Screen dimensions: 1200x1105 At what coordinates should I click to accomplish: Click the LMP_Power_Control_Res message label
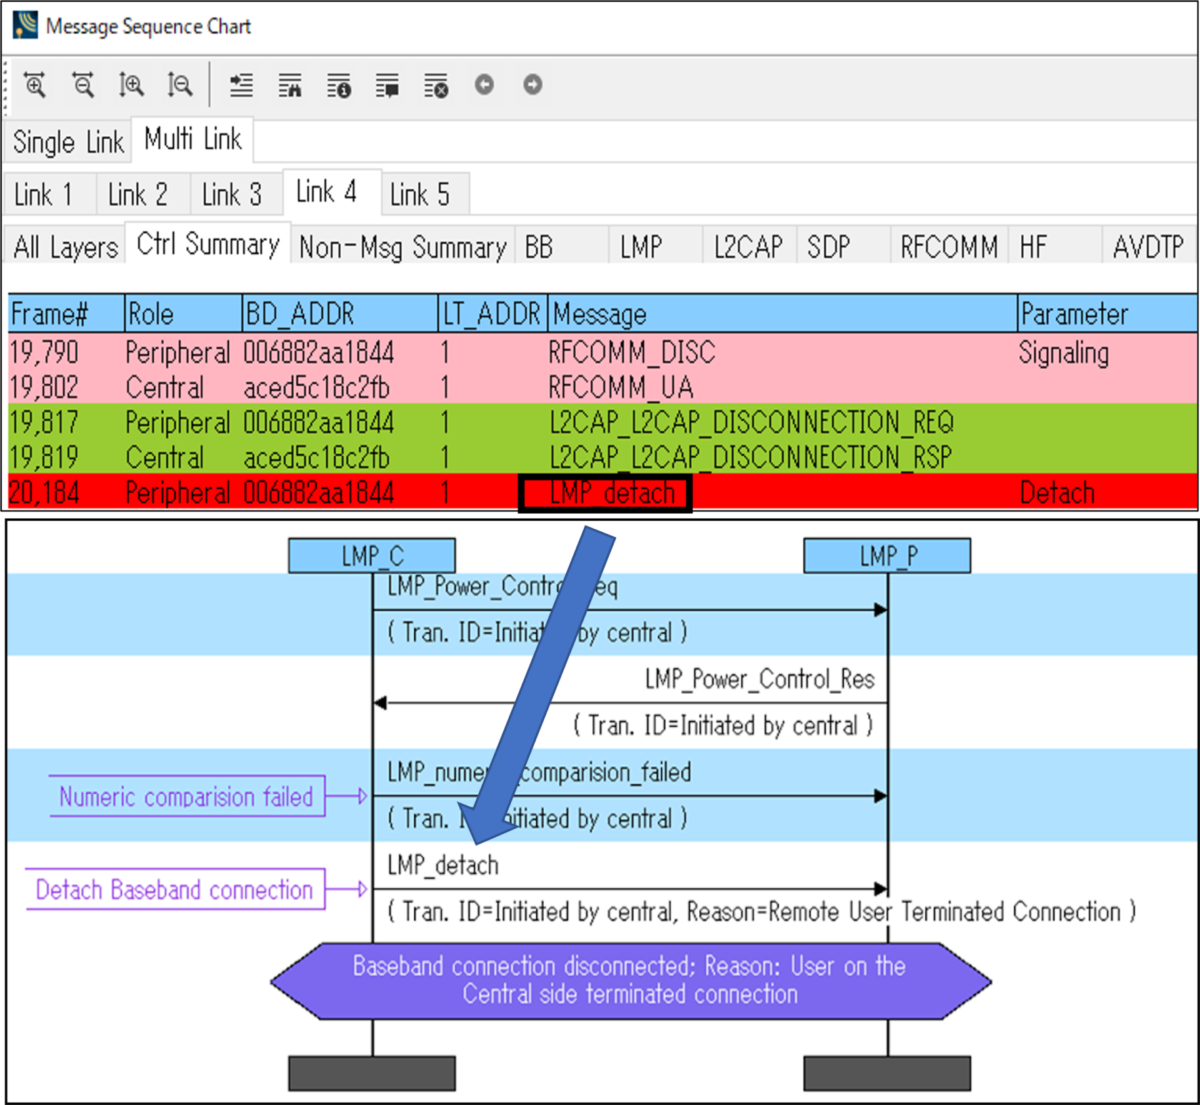point(760,679)
